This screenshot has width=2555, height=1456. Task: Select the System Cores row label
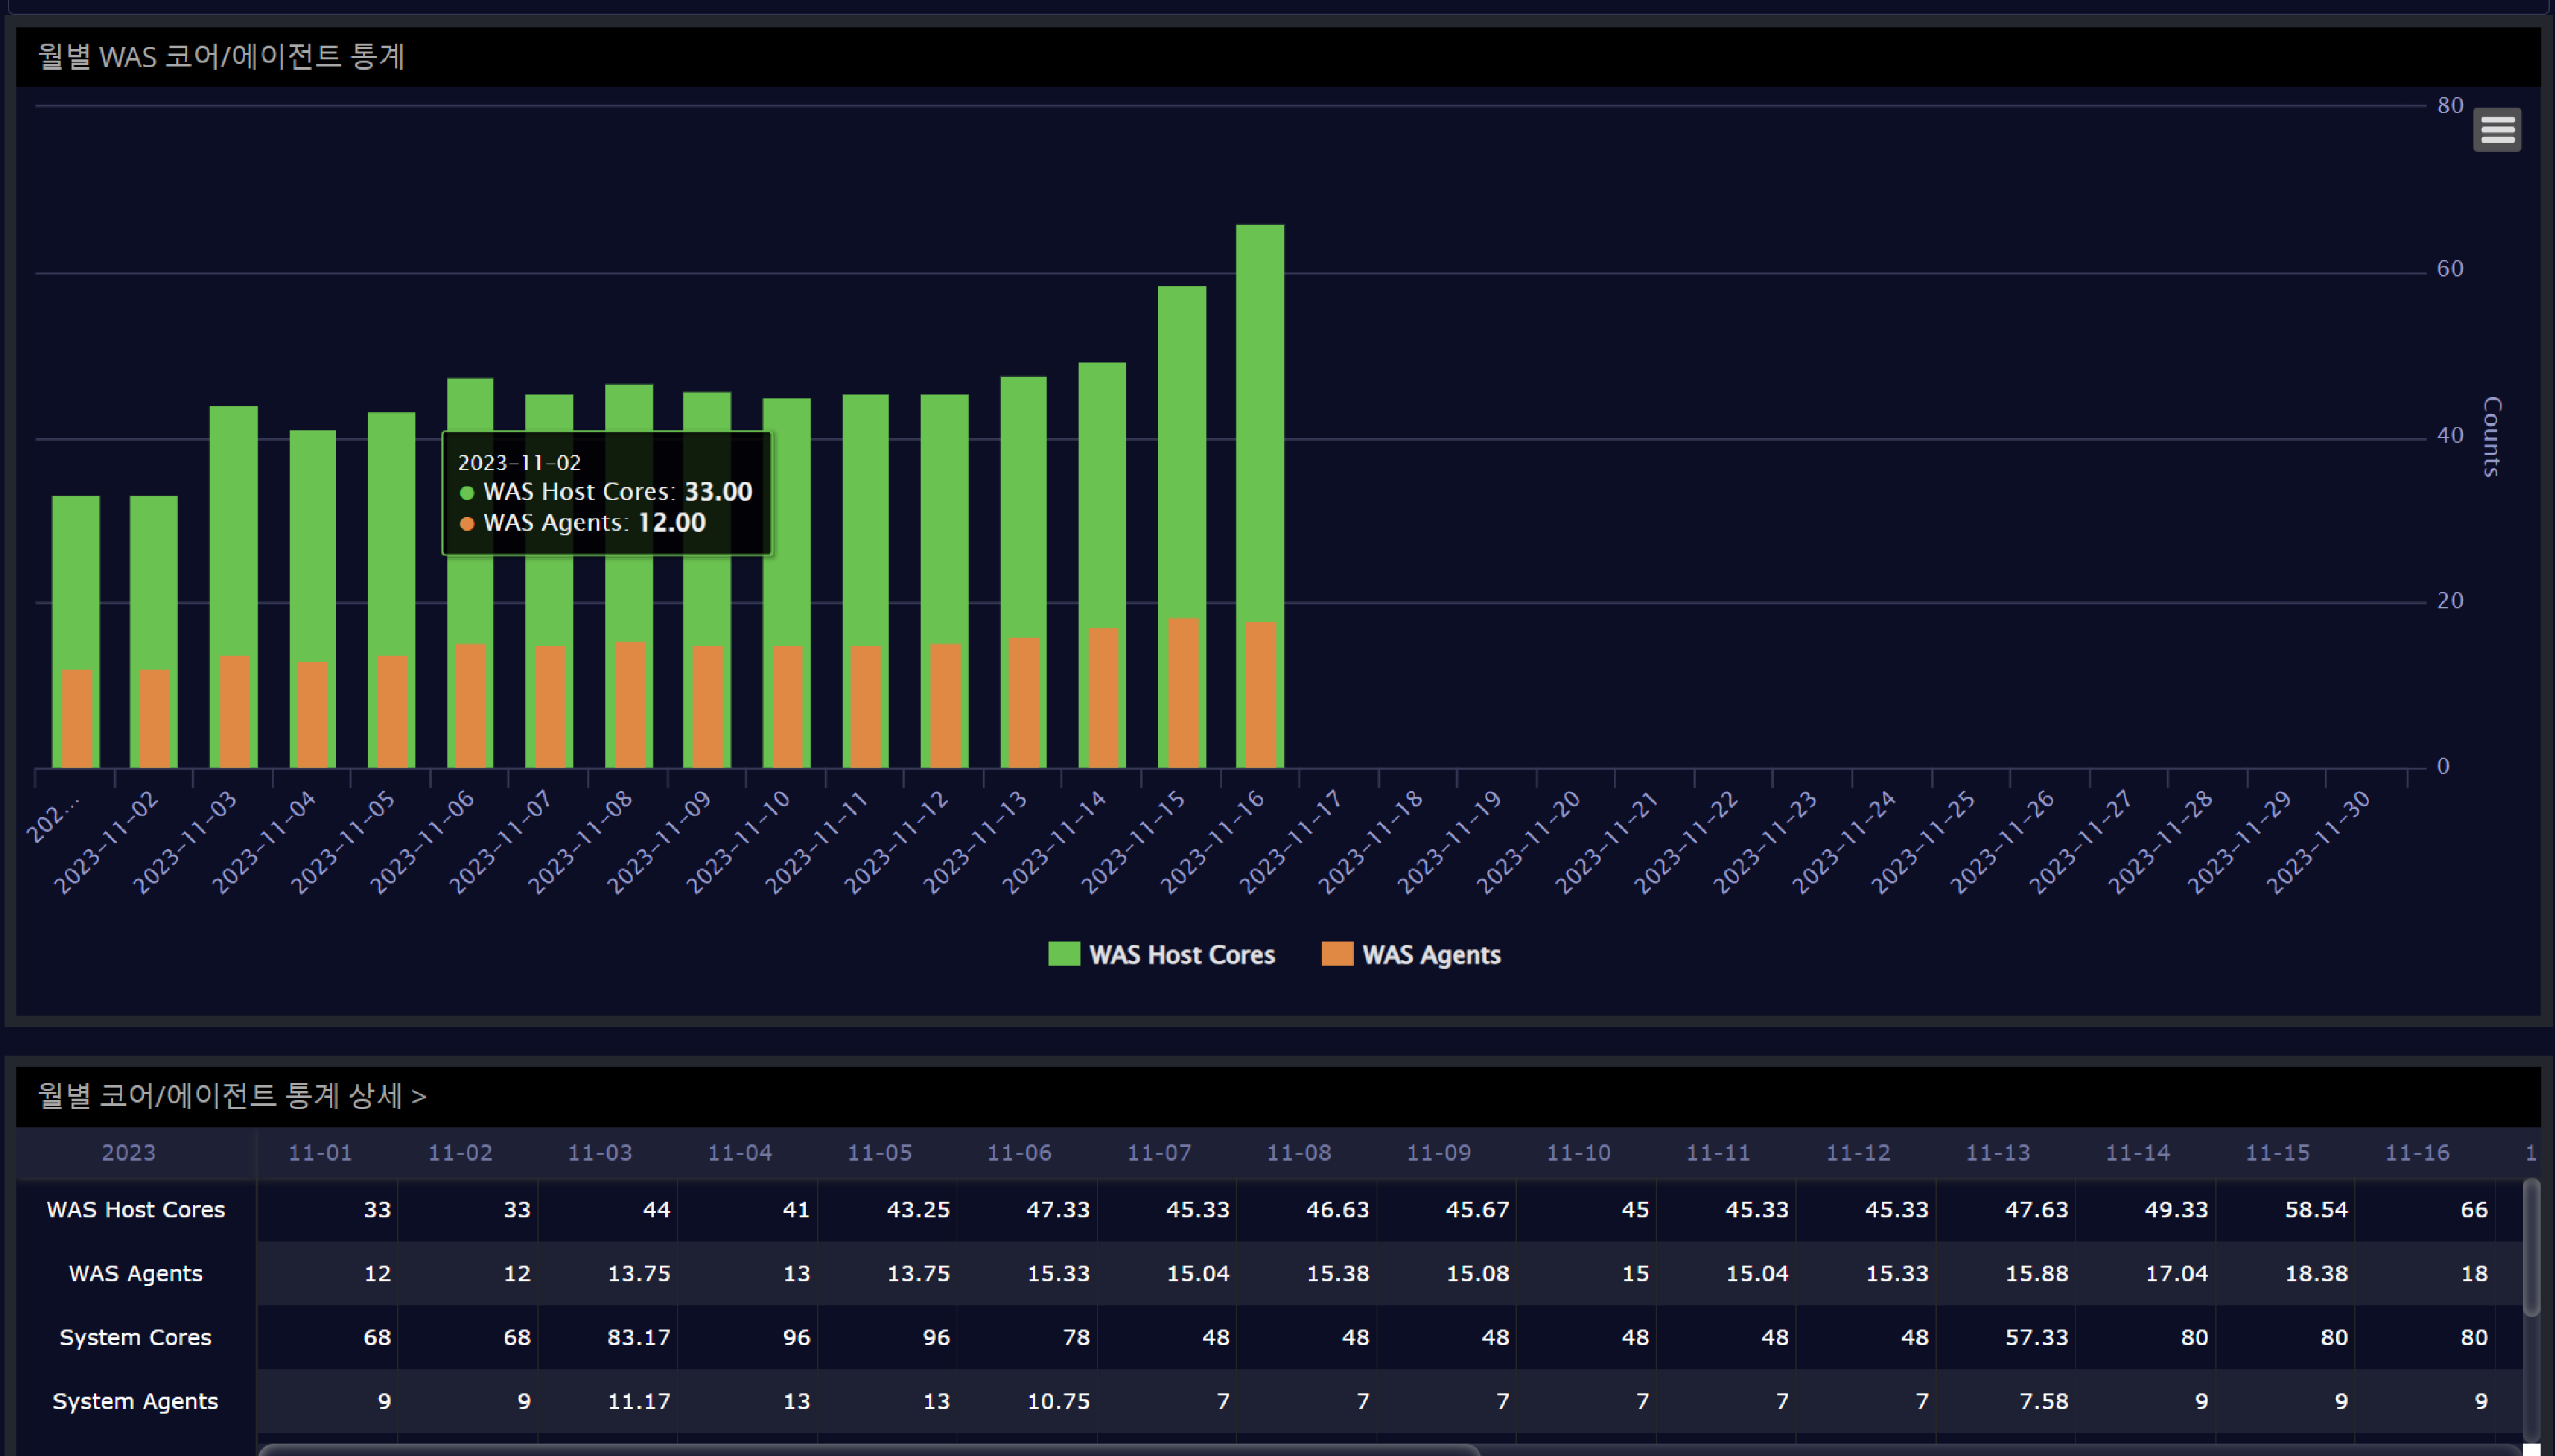click(x=135, y=1338)
